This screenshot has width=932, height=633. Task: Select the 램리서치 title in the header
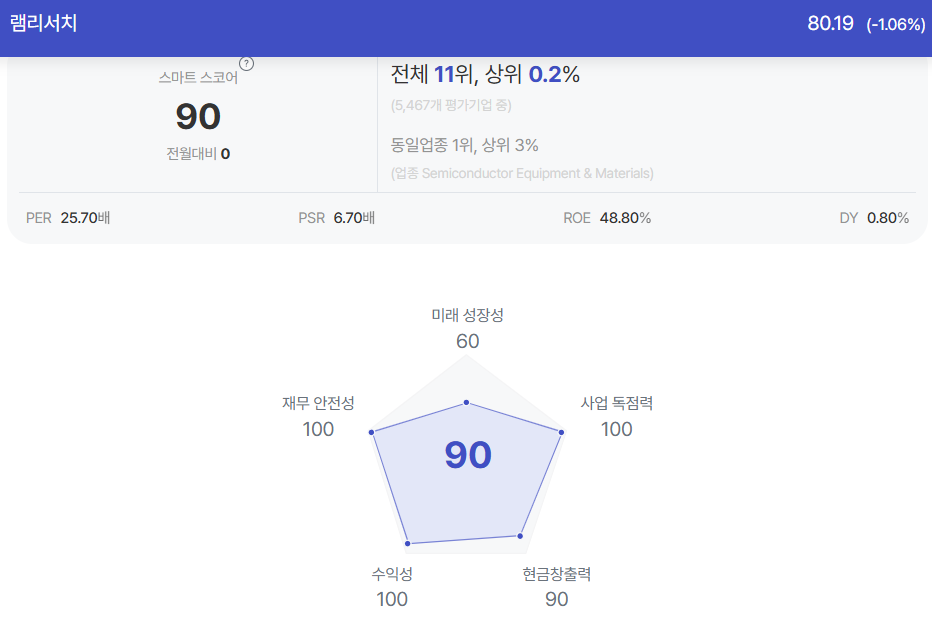point(43,23)
